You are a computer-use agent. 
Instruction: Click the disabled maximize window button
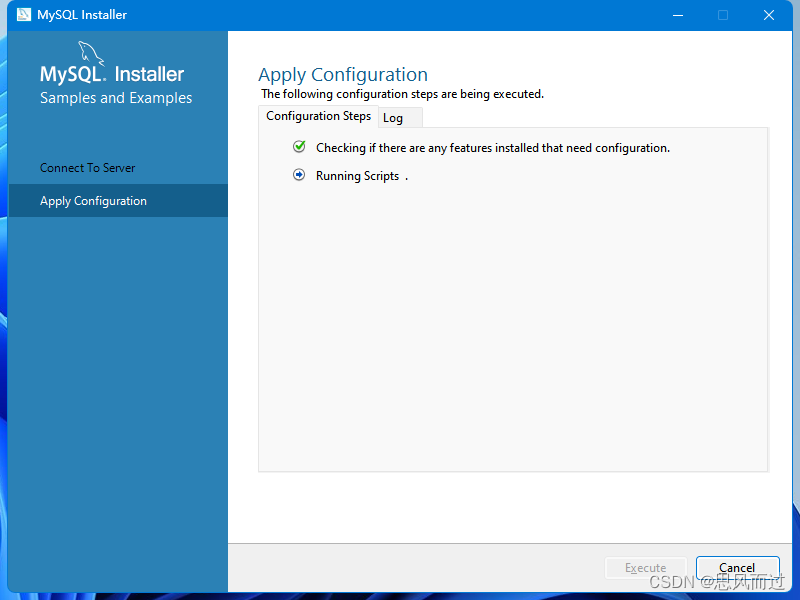point(723,15)
